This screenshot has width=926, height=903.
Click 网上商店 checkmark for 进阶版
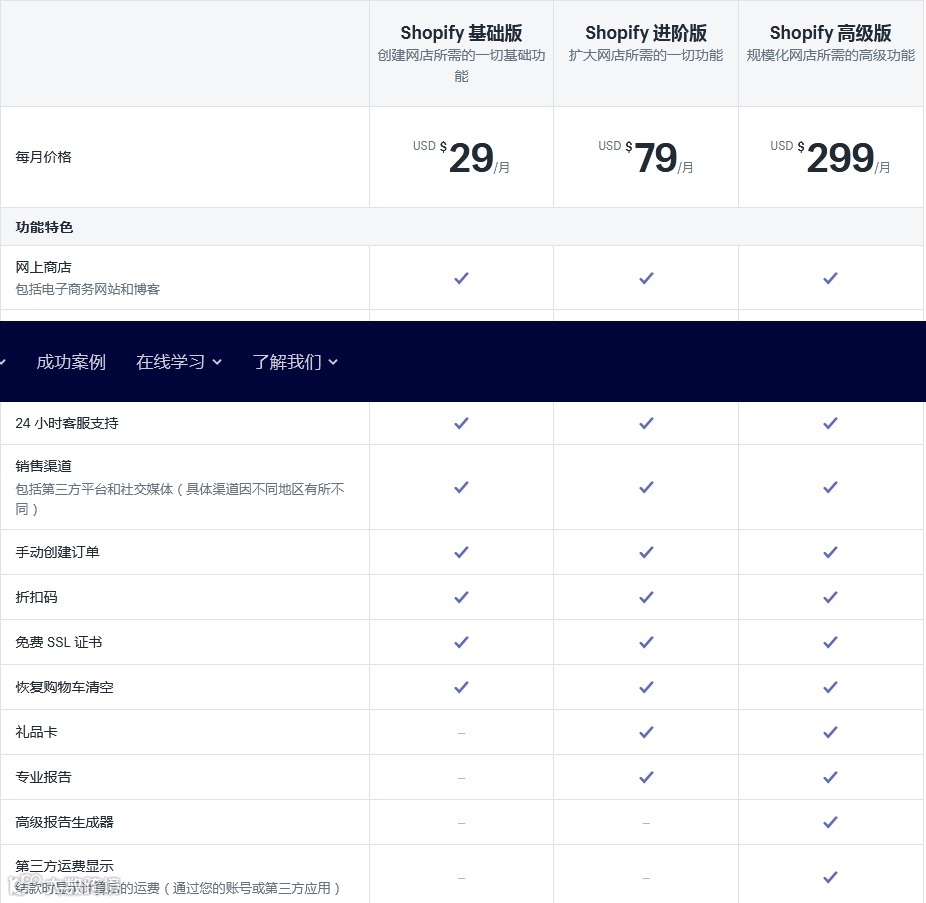[x=646, y=278]
